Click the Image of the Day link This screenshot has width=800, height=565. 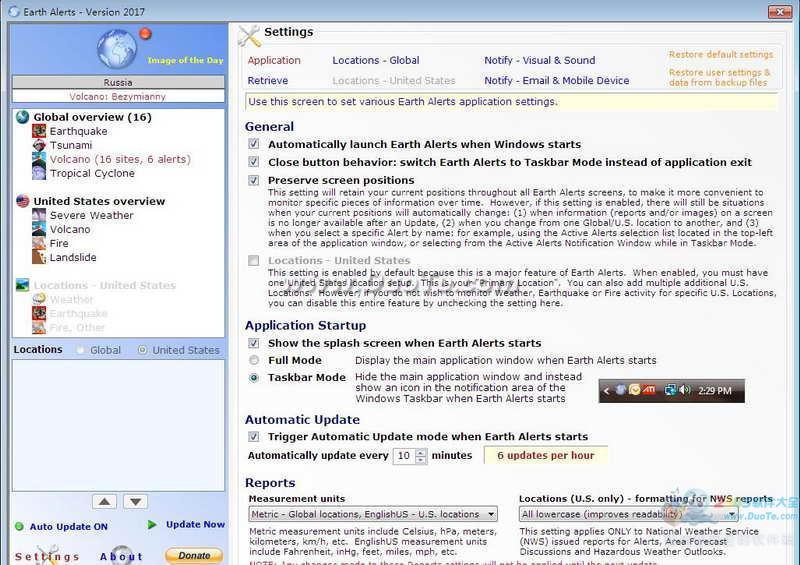(x=185, y=60)
